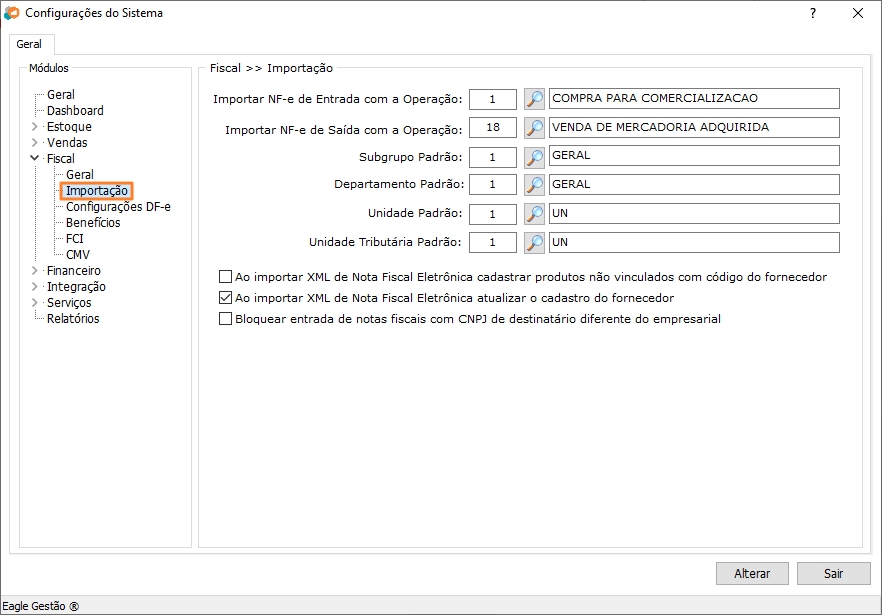The image size is (882, 615).
Task: Expand the Vendas module node
Action: pyautogui.click(x=35, y=143)
